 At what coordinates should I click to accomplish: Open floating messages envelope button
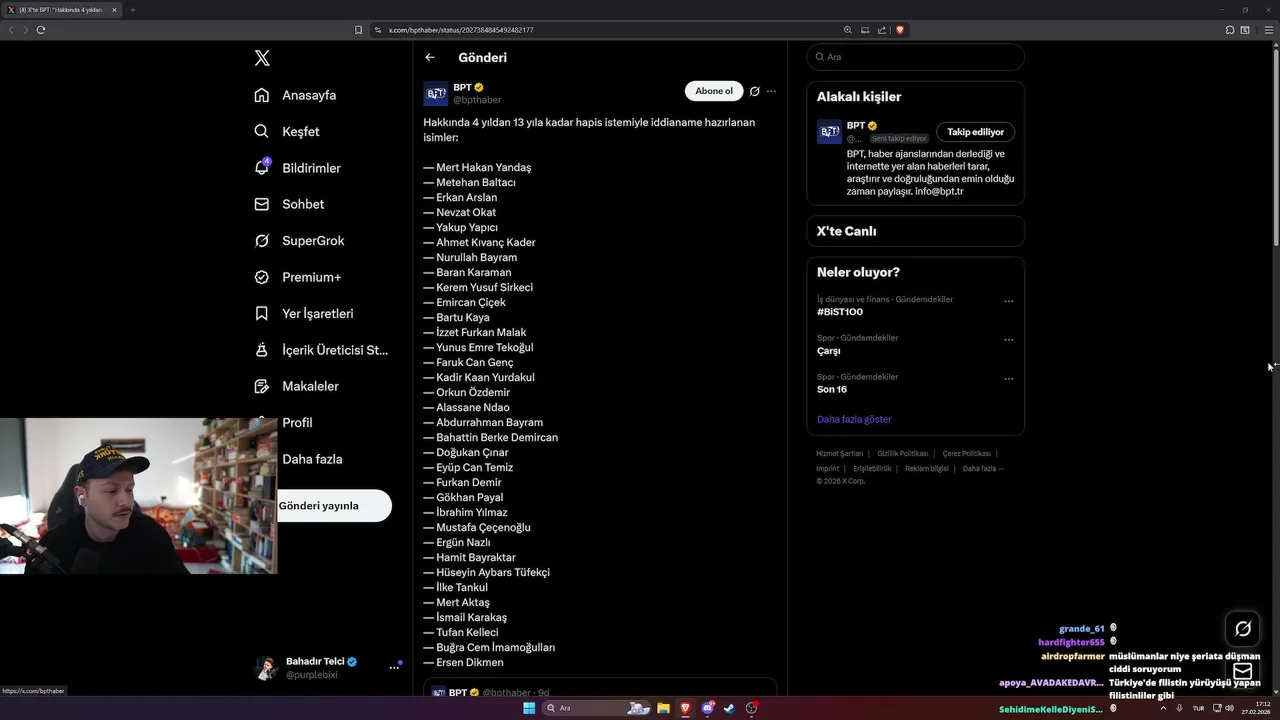point(1243,670)
